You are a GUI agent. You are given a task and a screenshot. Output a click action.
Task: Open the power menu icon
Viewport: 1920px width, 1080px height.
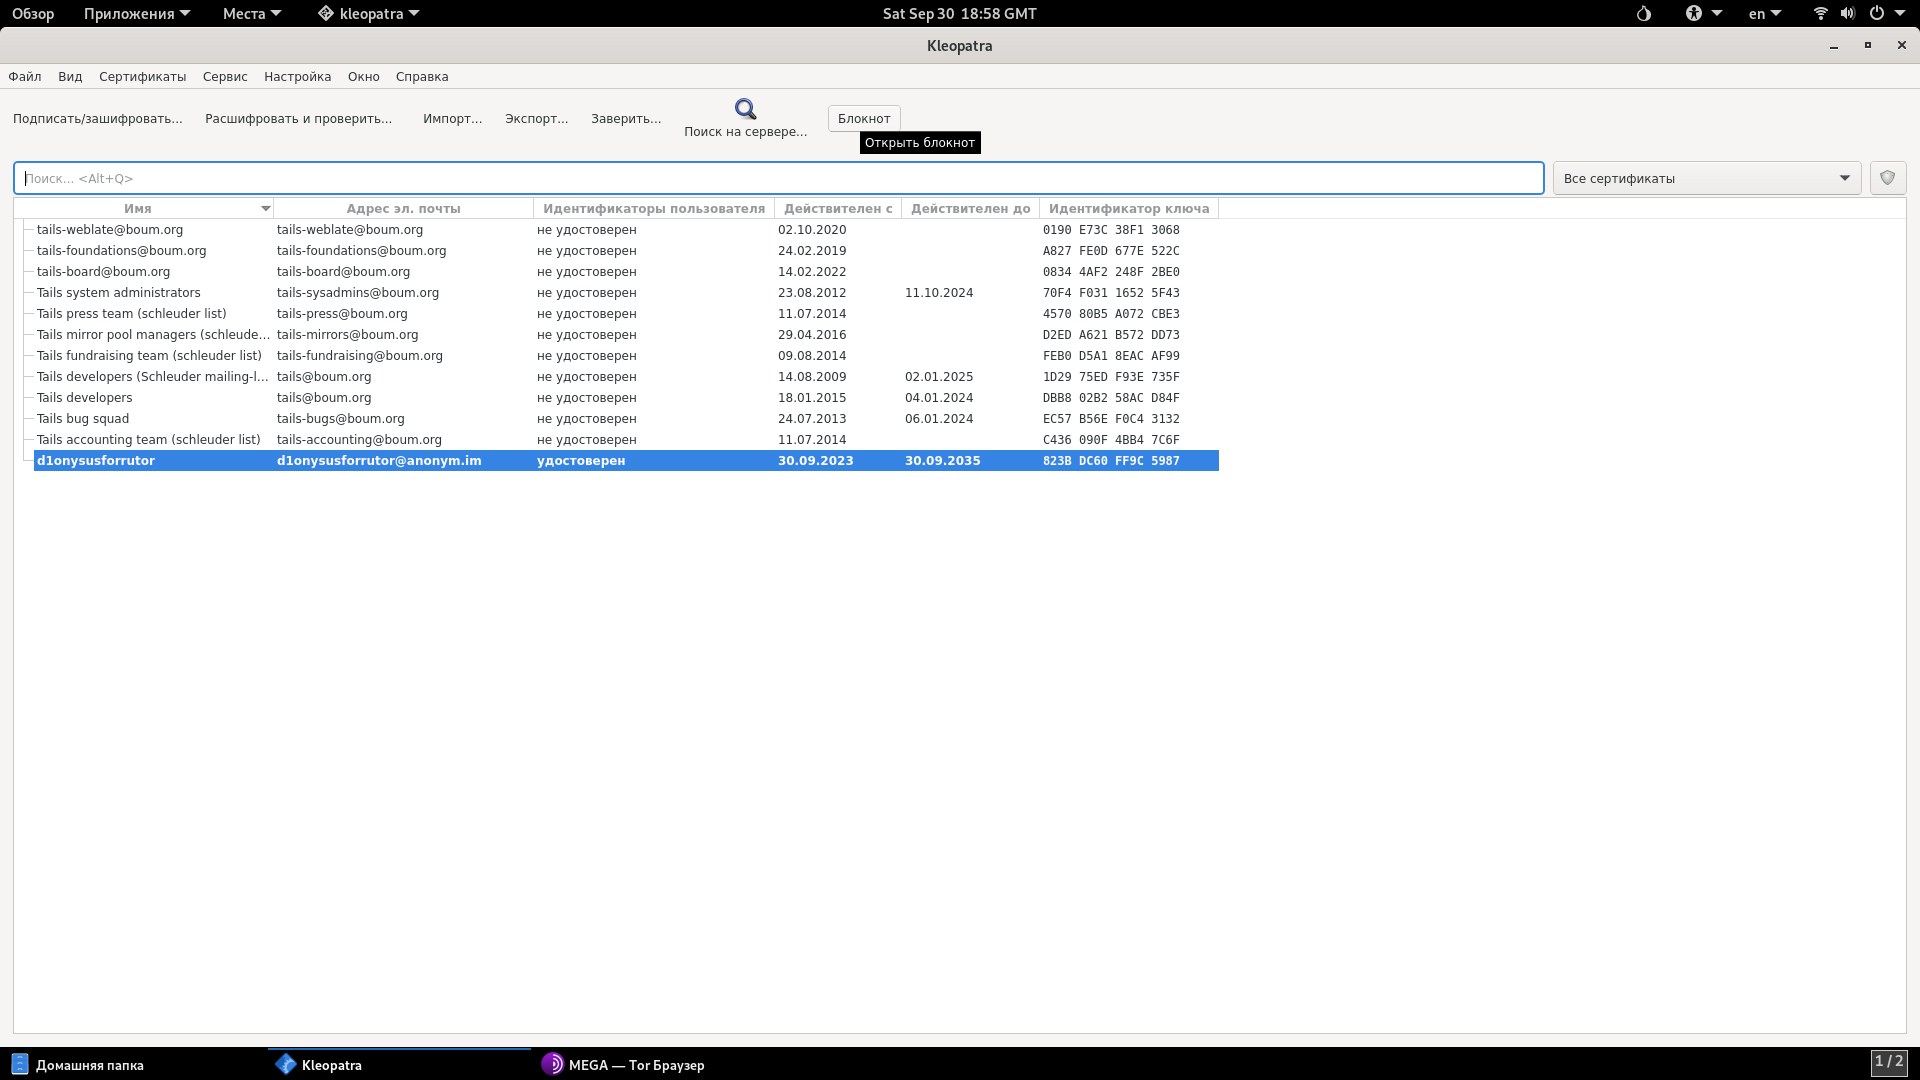pos(1877,14)
